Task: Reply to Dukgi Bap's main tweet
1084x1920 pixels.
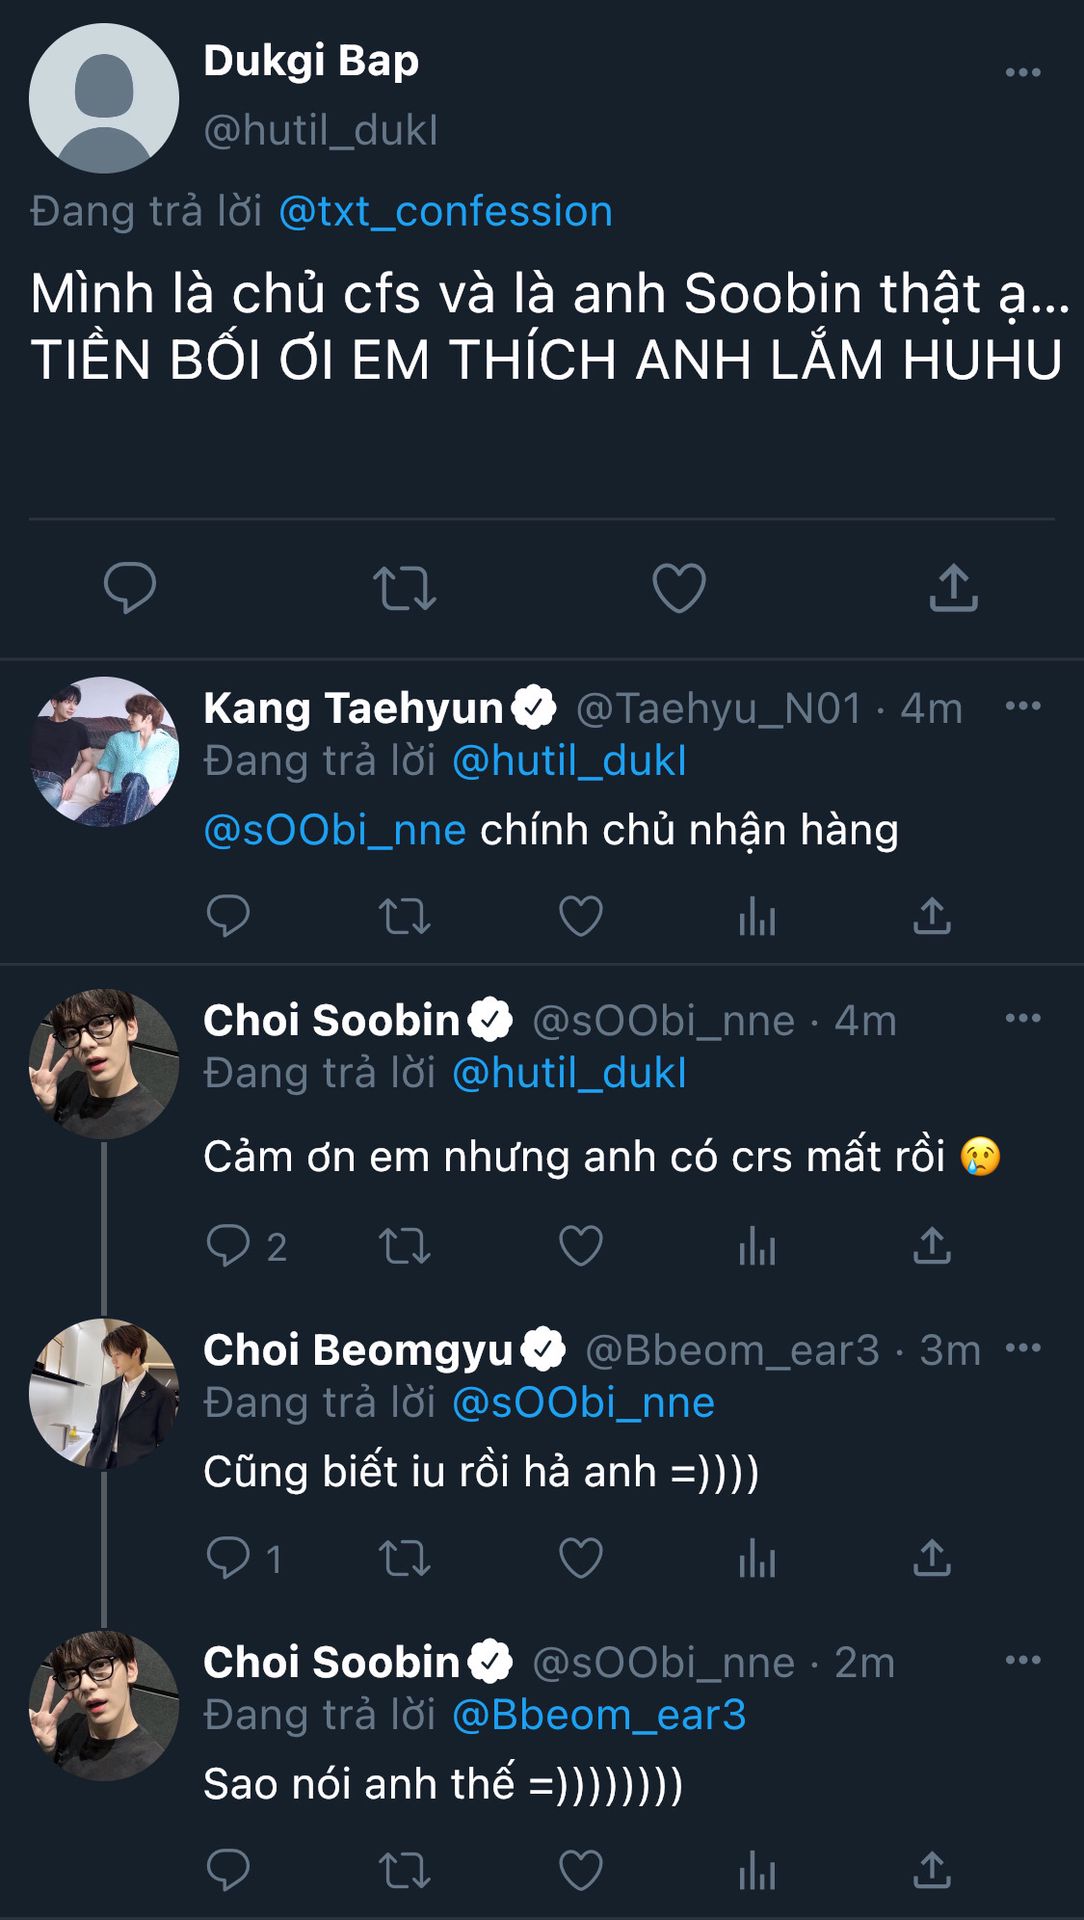Action: pyautogui.click(x=130, y=587)
